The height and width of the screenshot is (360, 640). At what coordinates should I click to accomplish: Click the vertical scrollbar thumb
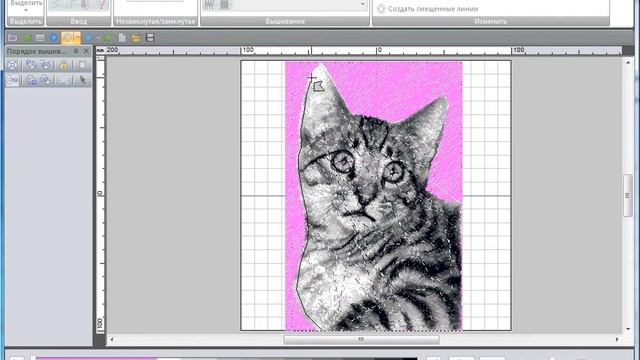[x=628, y=196]
